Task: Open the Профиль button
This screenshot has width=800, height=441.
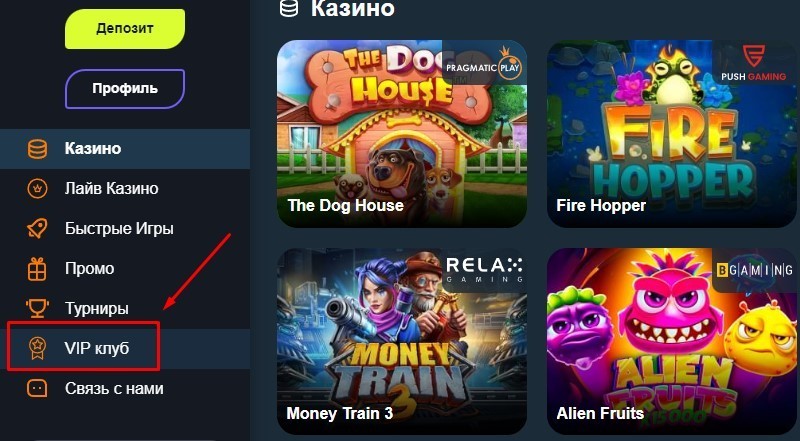Action: (125, 89)
